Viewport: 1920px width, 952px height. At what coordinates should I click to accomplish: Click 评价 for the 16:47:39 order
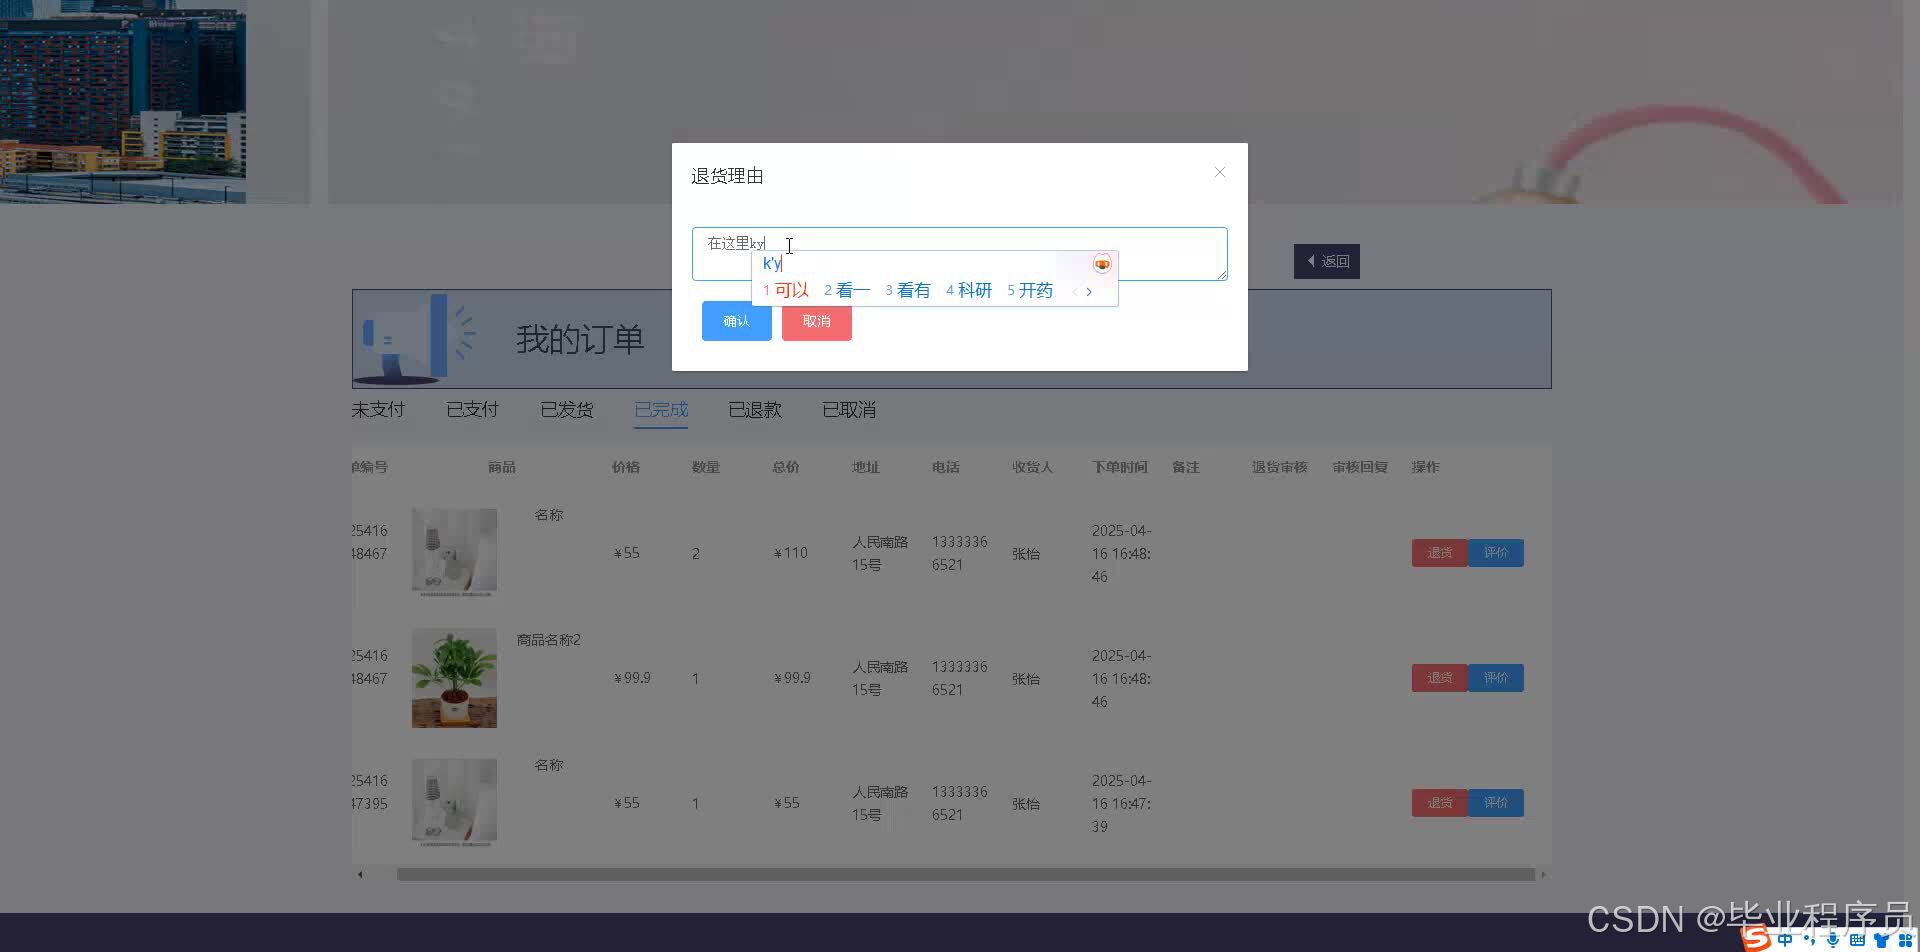[1496, 803]
